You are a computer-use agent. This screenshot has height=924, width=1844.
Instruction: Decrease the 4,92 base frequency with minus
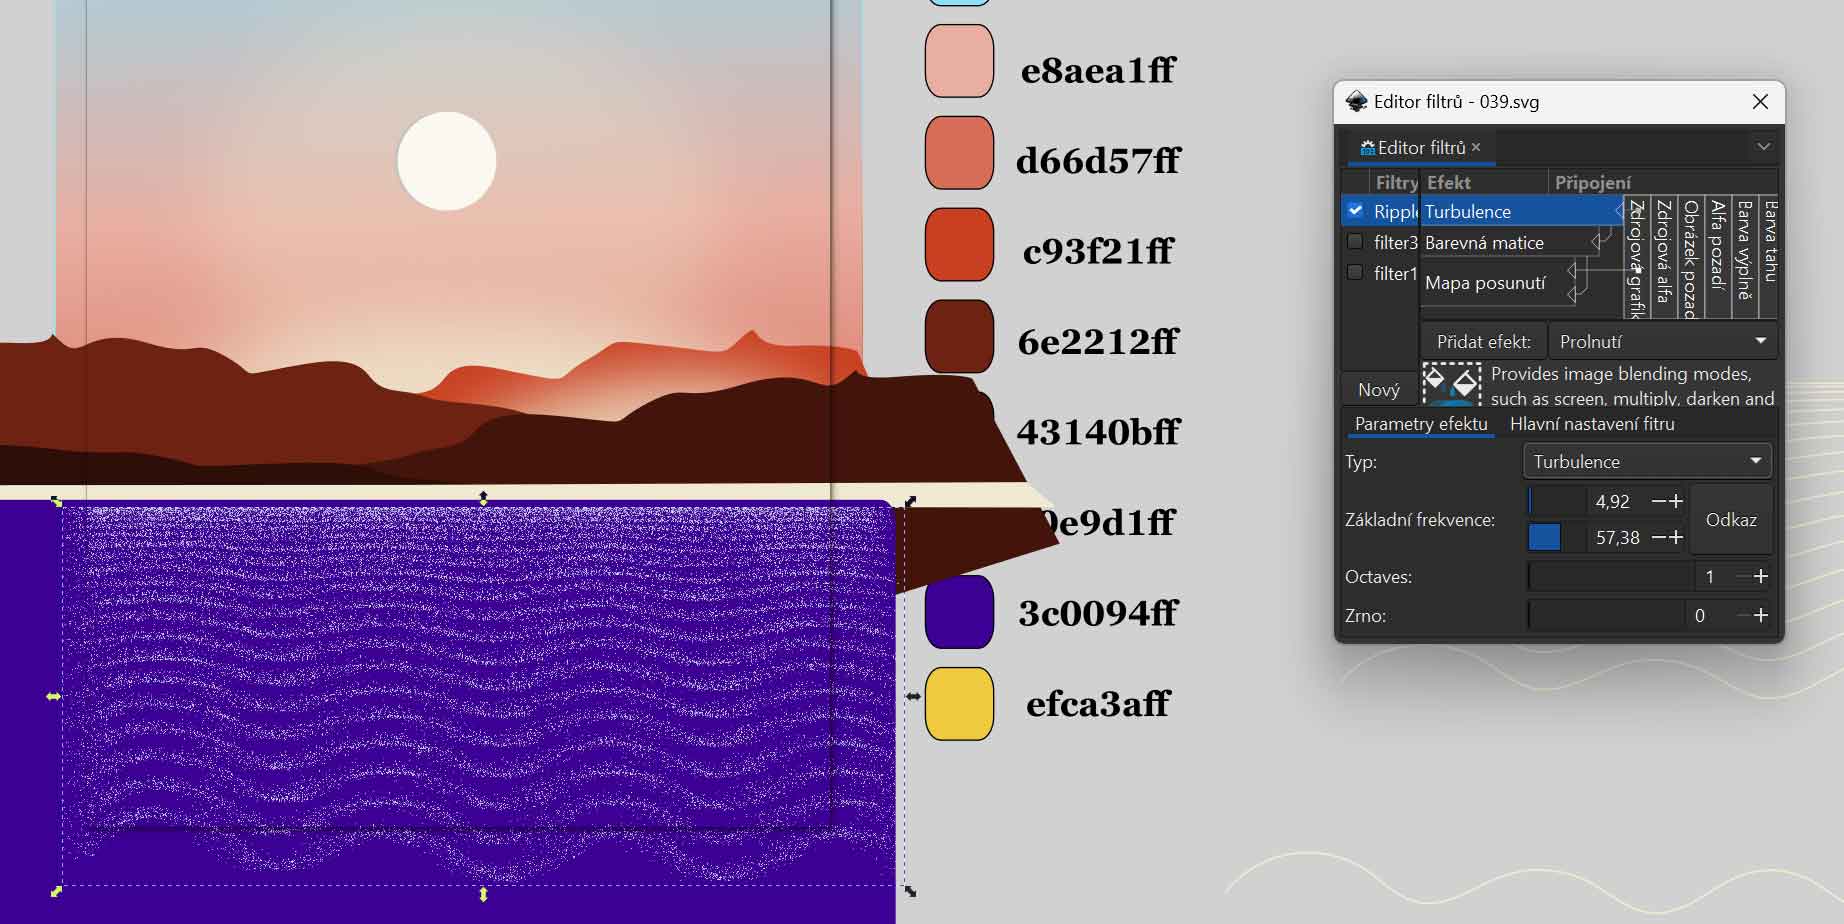(1659, 501)
